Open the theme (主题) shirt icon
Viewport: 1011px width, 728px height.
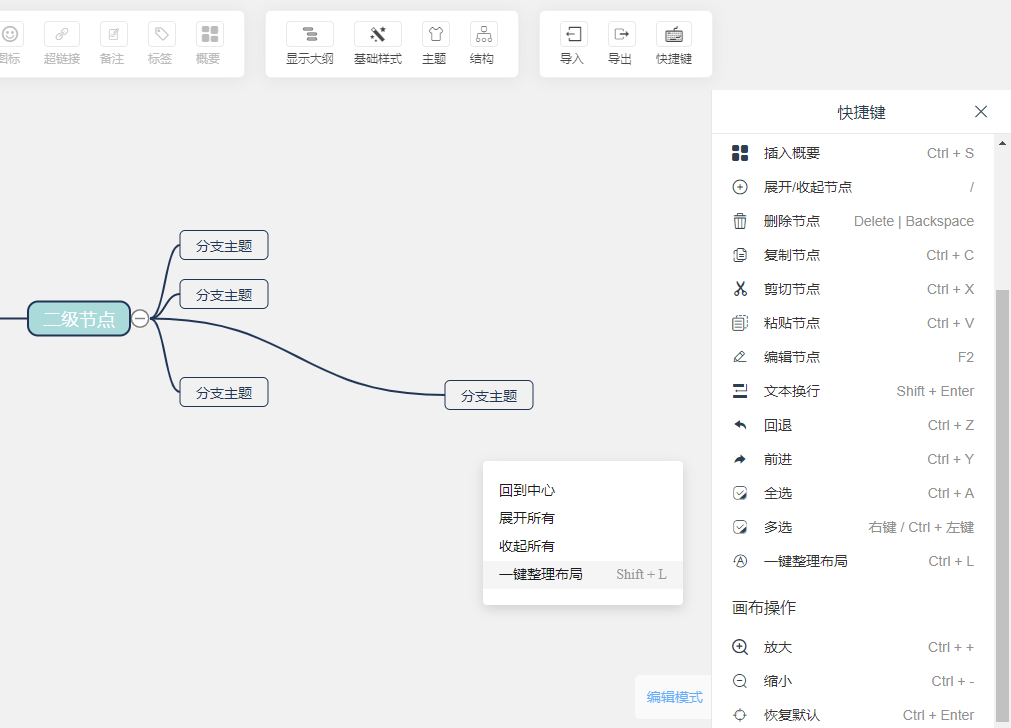435,34
